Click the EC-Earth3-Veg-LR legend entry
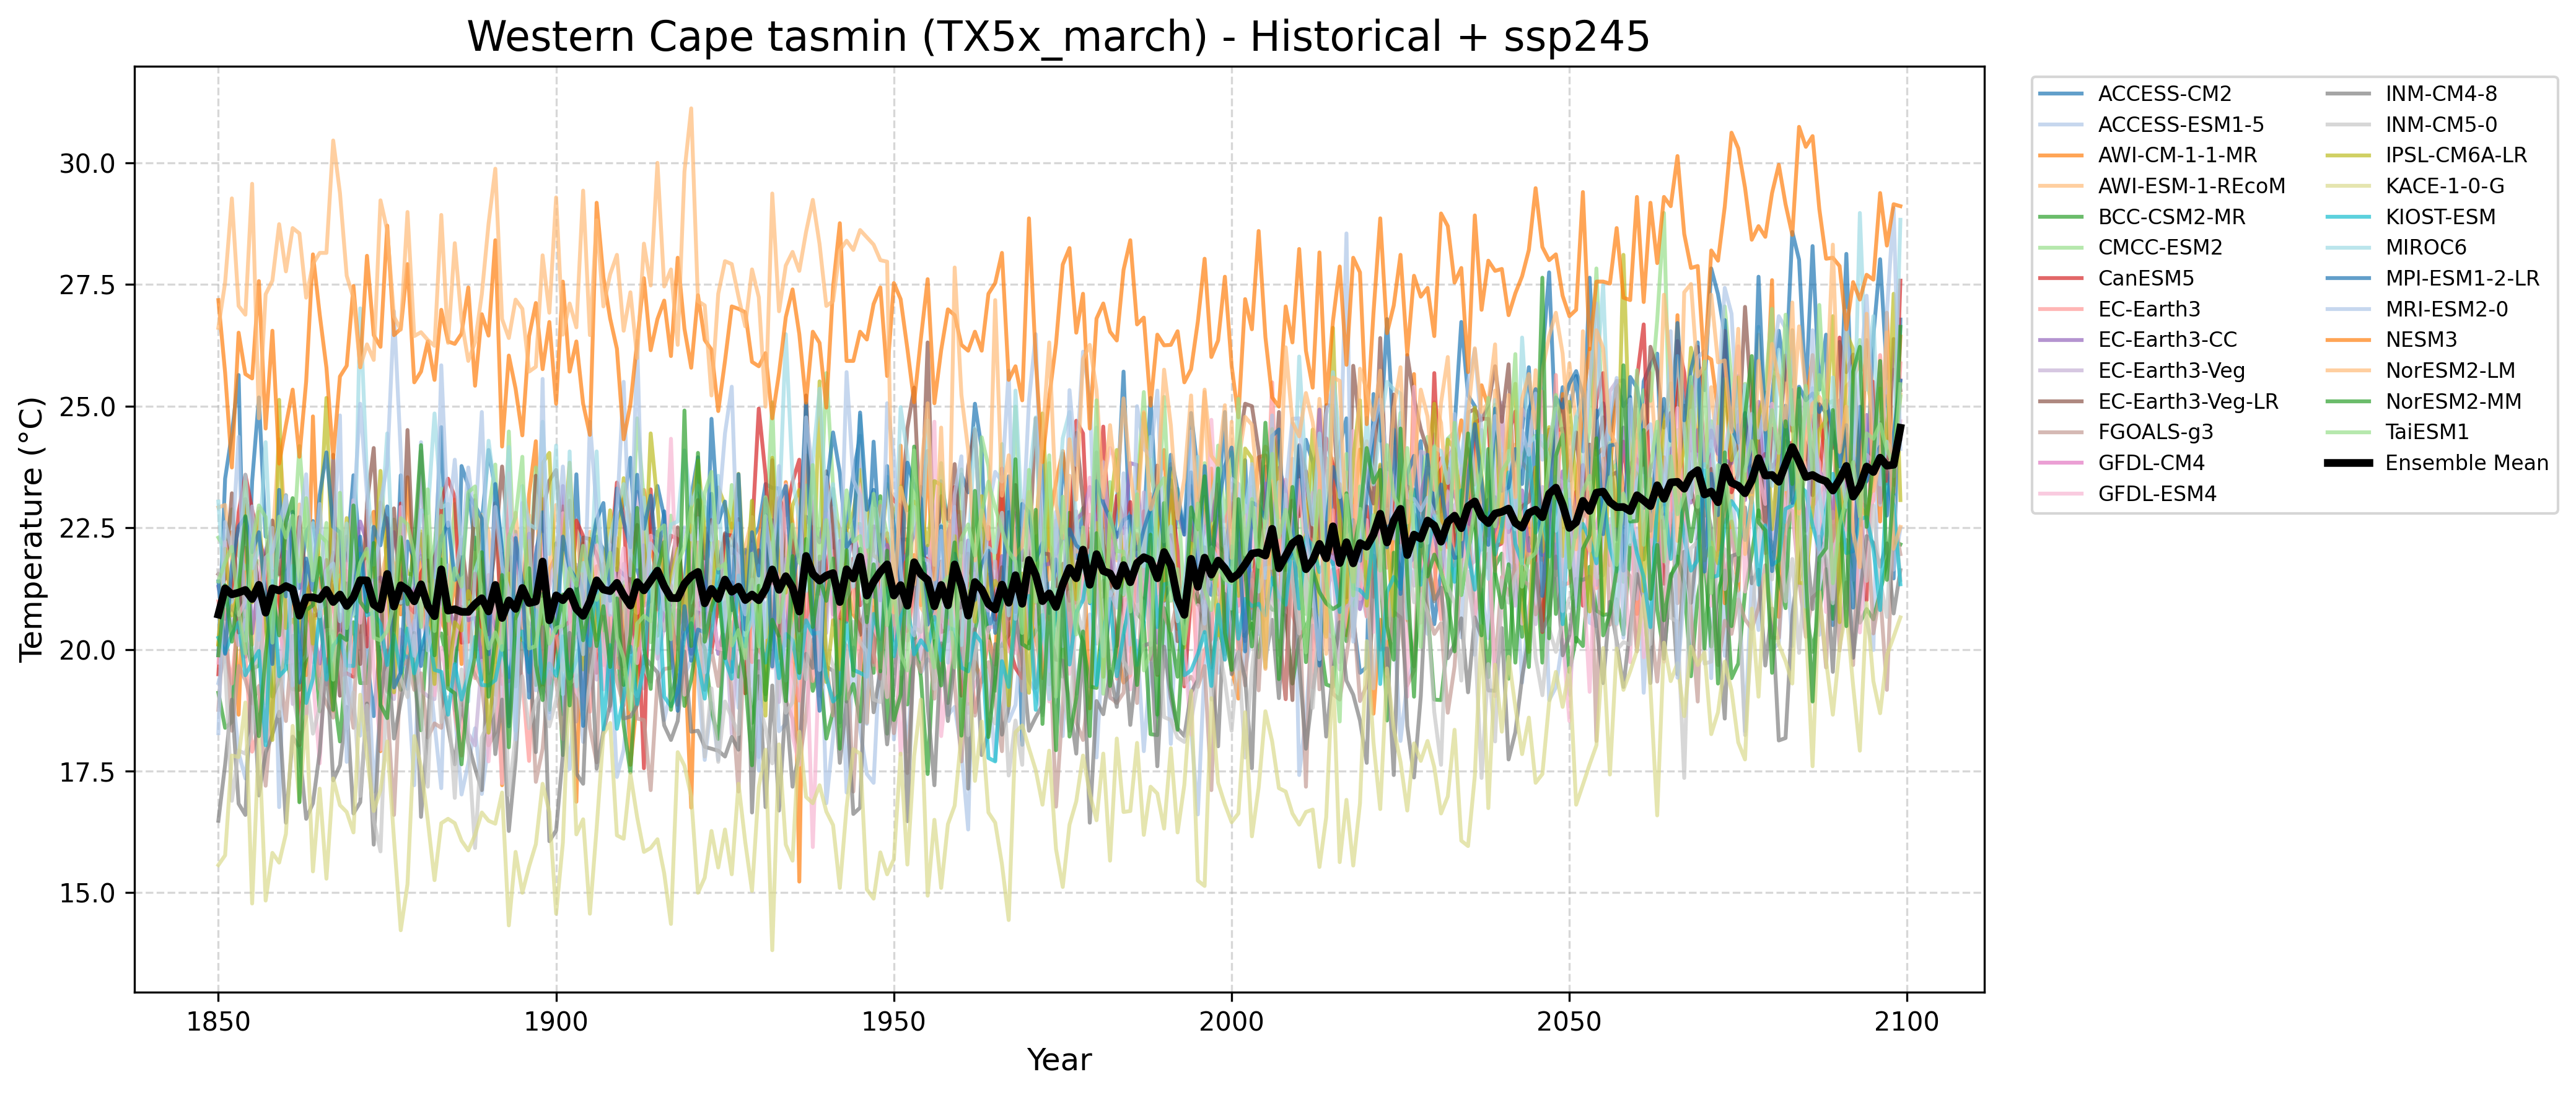Screen dimensions: 2576x1095 [2188, 402]
